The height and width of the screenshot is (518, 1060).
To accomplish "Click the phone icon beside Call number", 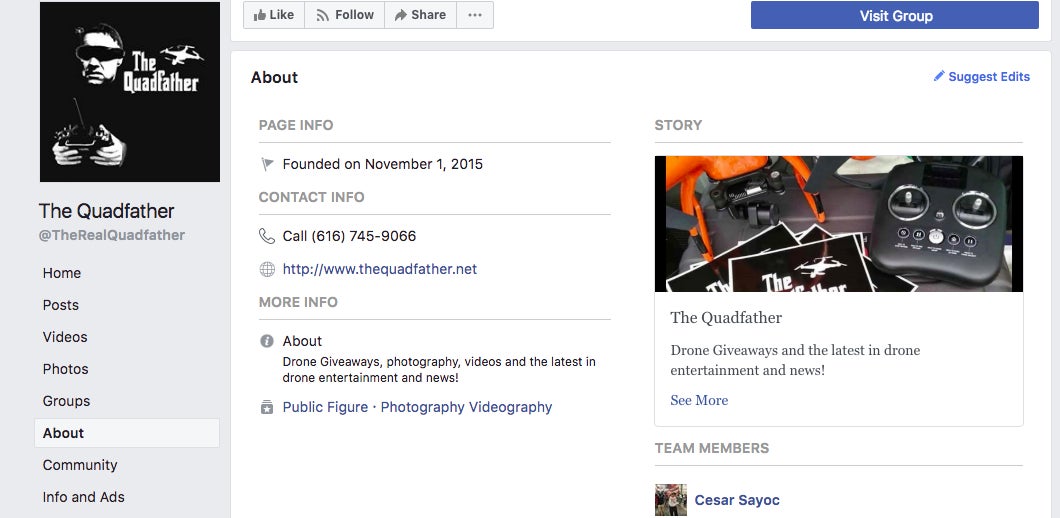I will [267, 236].
